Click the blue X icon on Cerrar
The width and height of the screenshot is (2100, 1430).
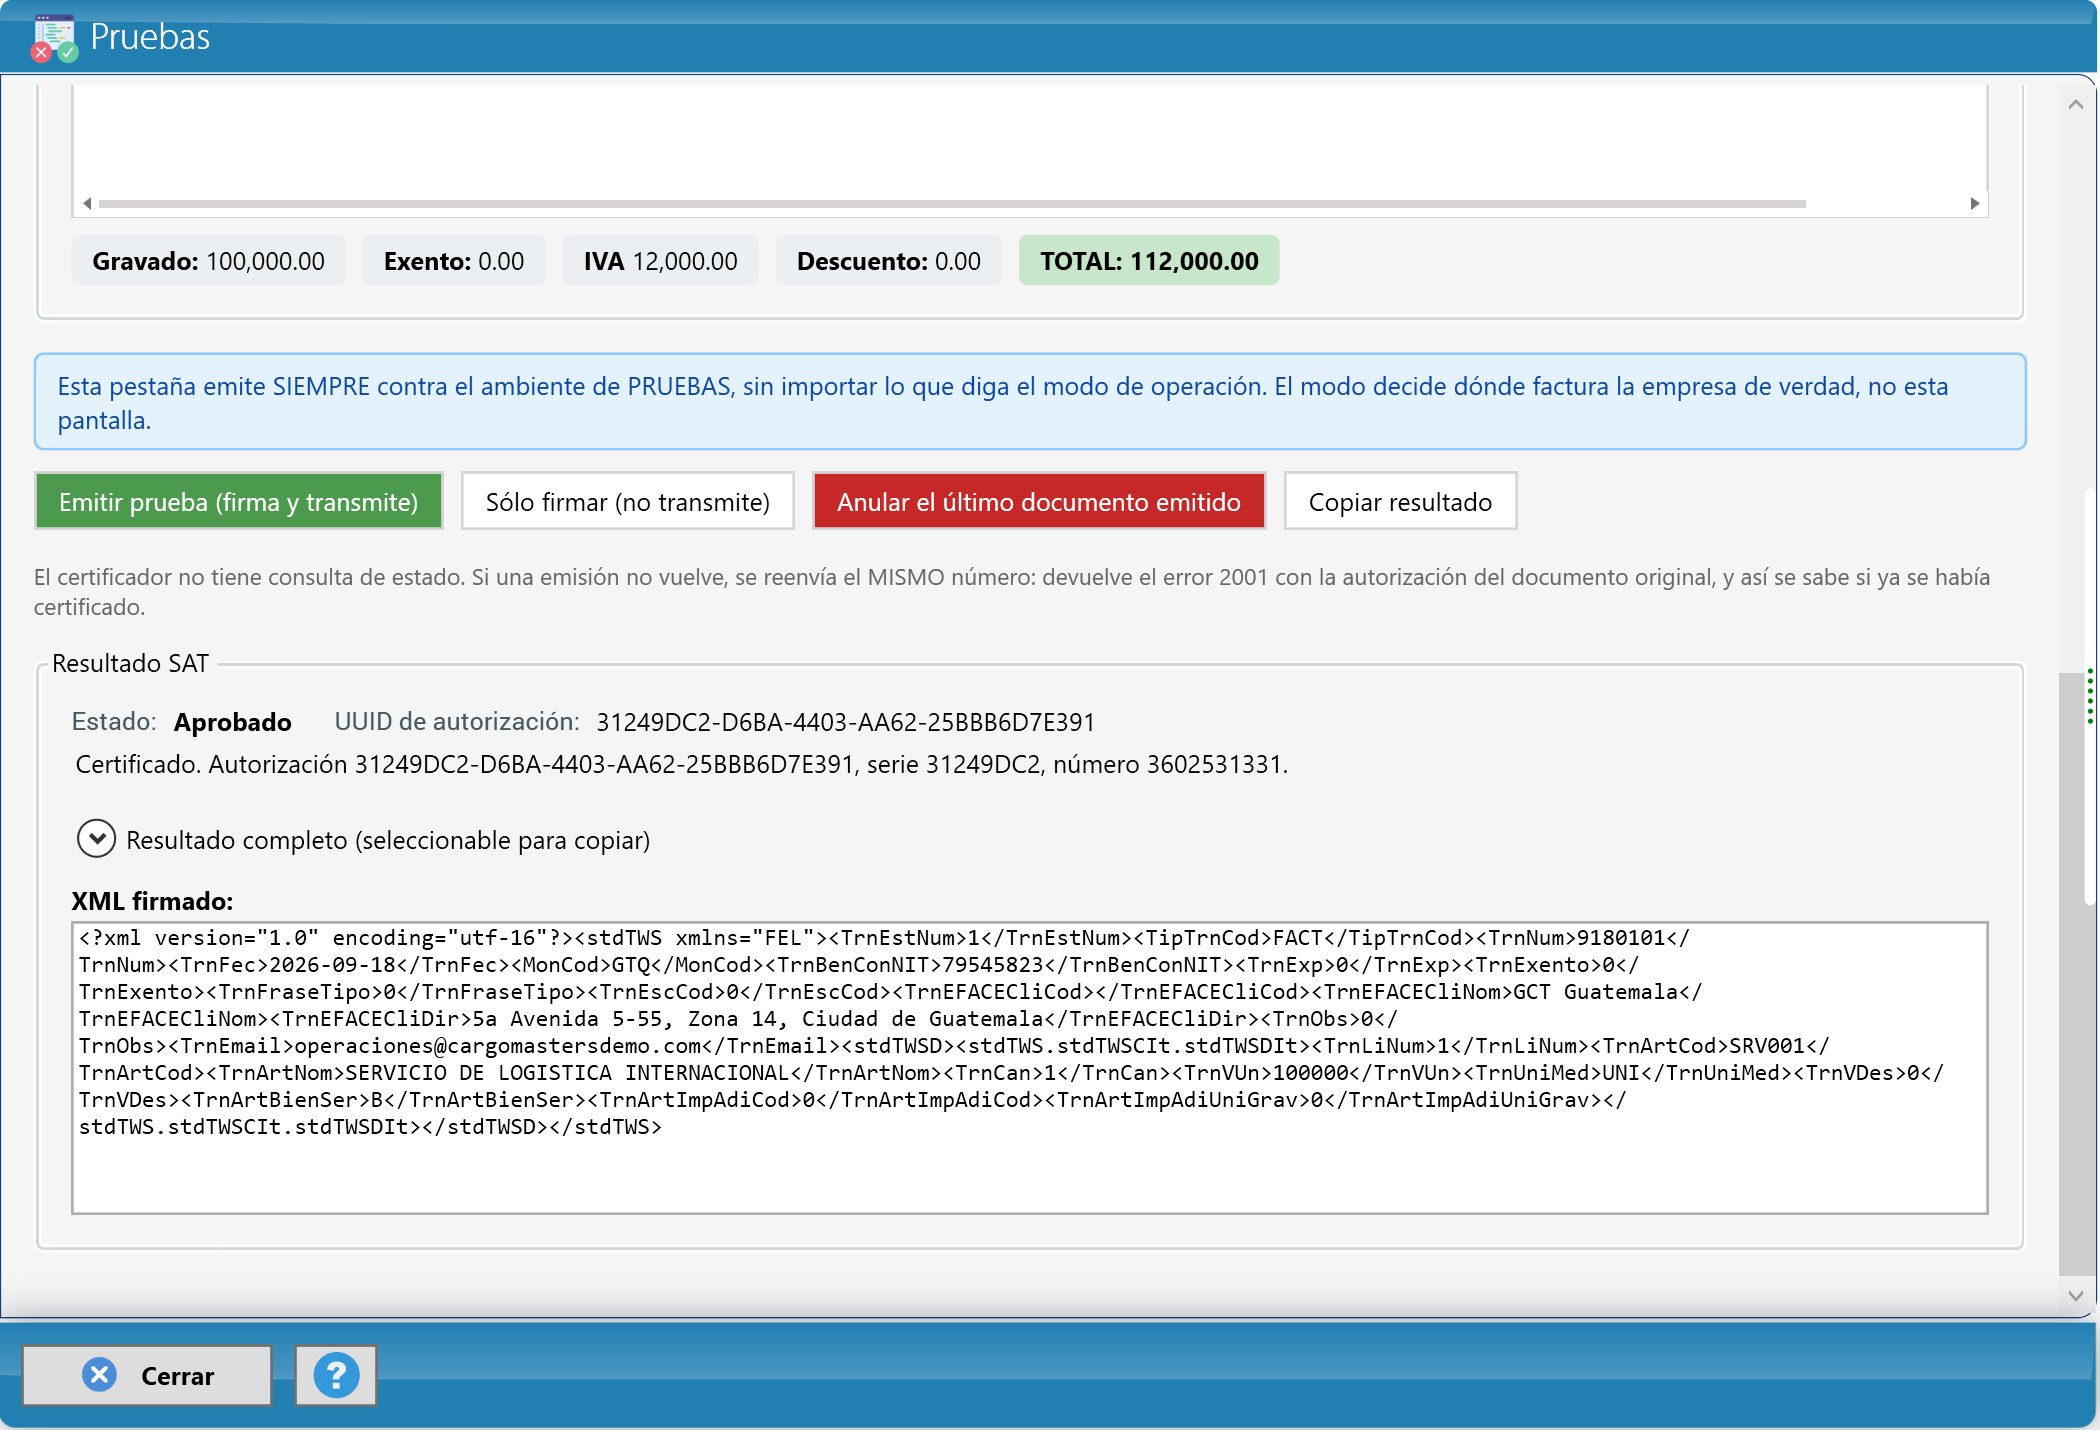(x=99, y=1375)
